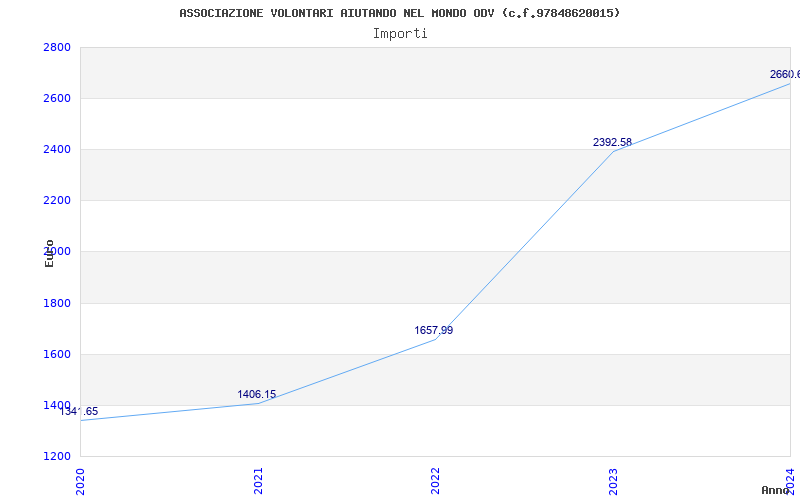
Task: Click the 2392.58 data point label
Action: pos(612,142)
